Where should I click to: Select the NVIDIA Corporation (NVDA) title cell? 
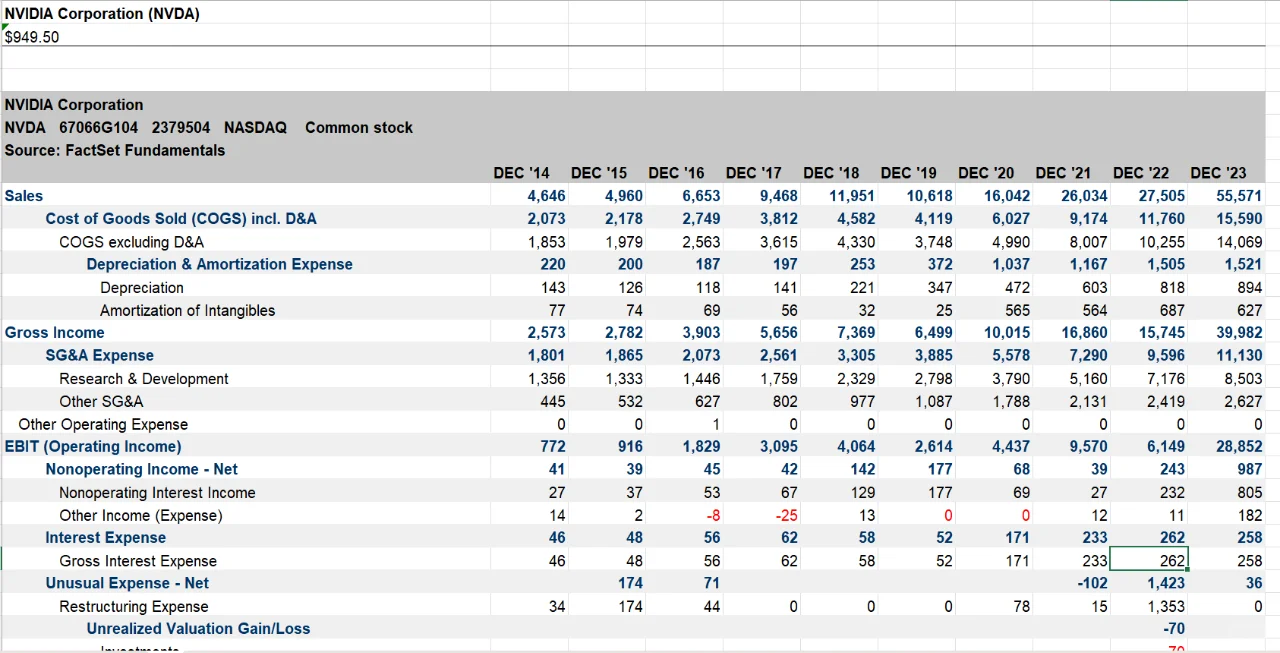point(102,13)
